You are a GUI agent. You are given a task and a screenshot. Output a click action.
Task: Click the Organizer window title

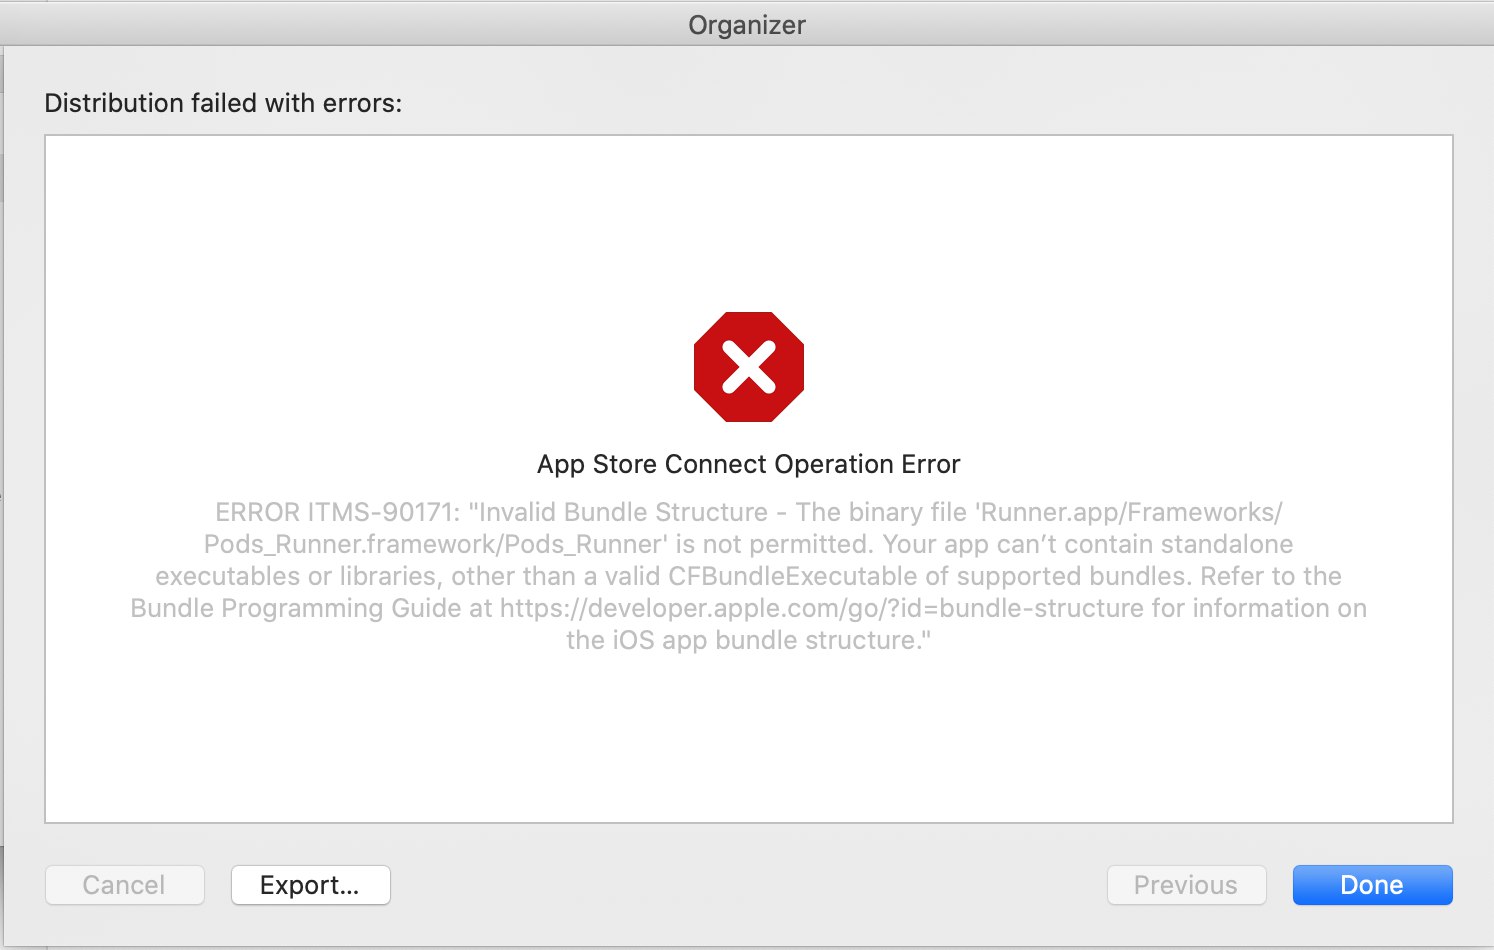pos(747,25)
